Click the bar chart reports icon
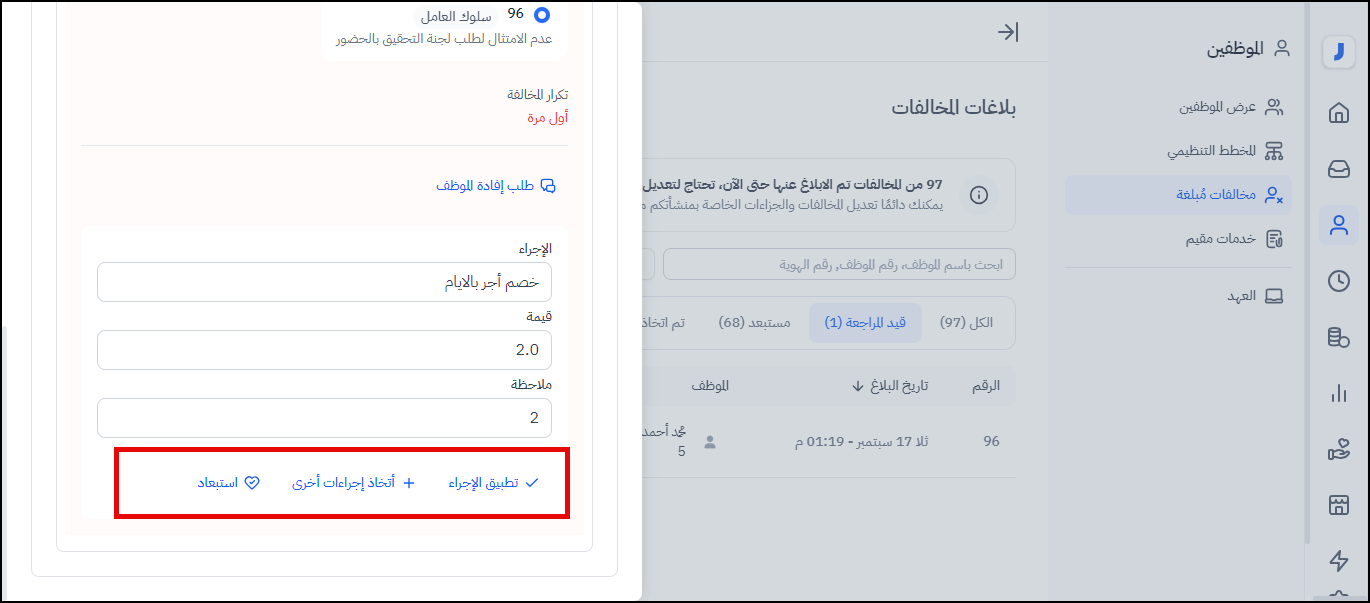Viewport: 1370px width, 603px height. pyautogui.click(x=1338, y=394)
